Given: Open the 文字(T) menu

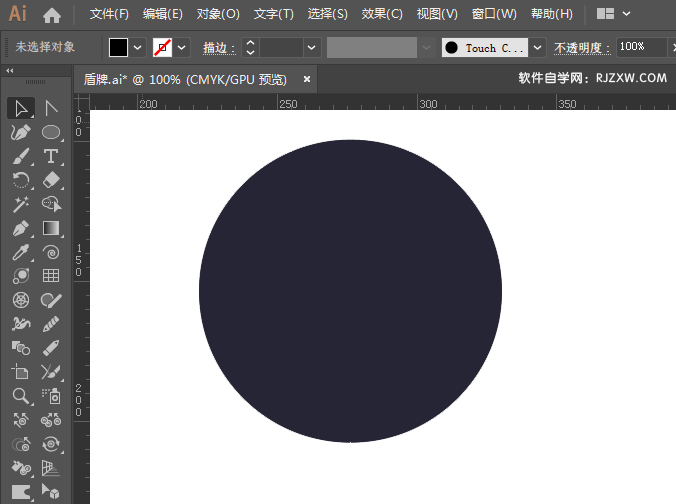Looking at the screenshot, I should [x=274, y=14].
